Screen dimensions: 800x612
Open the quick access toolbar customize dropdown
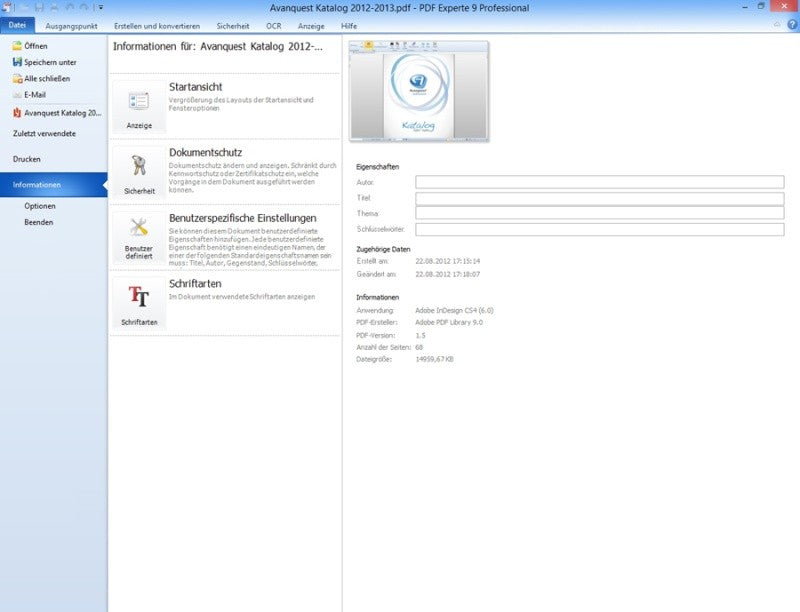click(x=101, y=7)
